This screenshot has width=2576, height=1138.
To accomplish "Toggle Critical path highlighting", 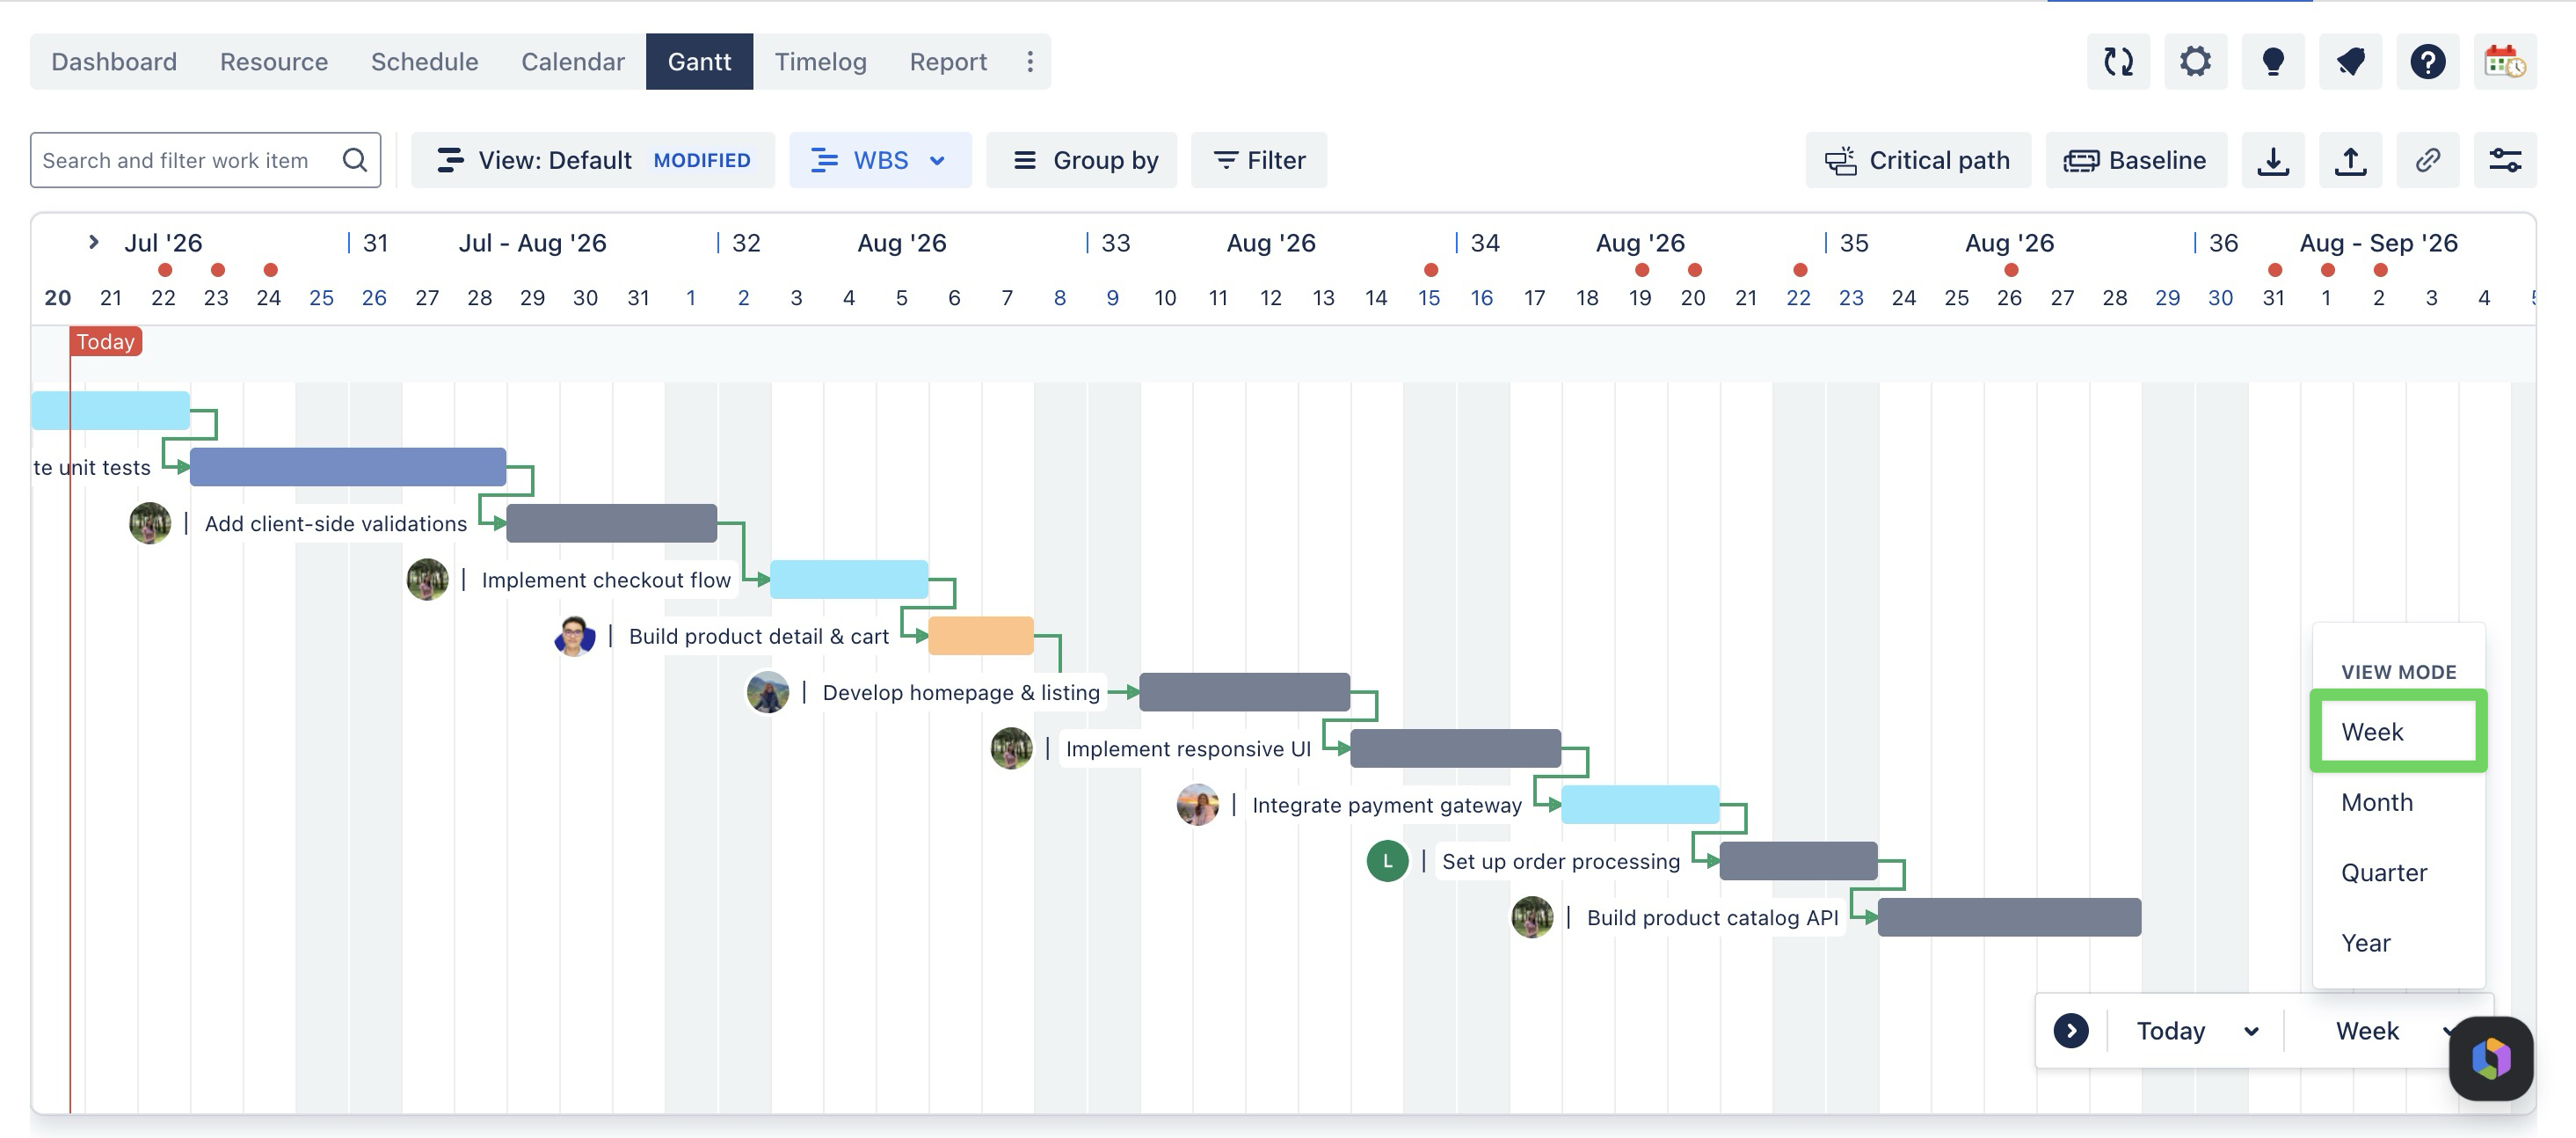I will 1917,160.
